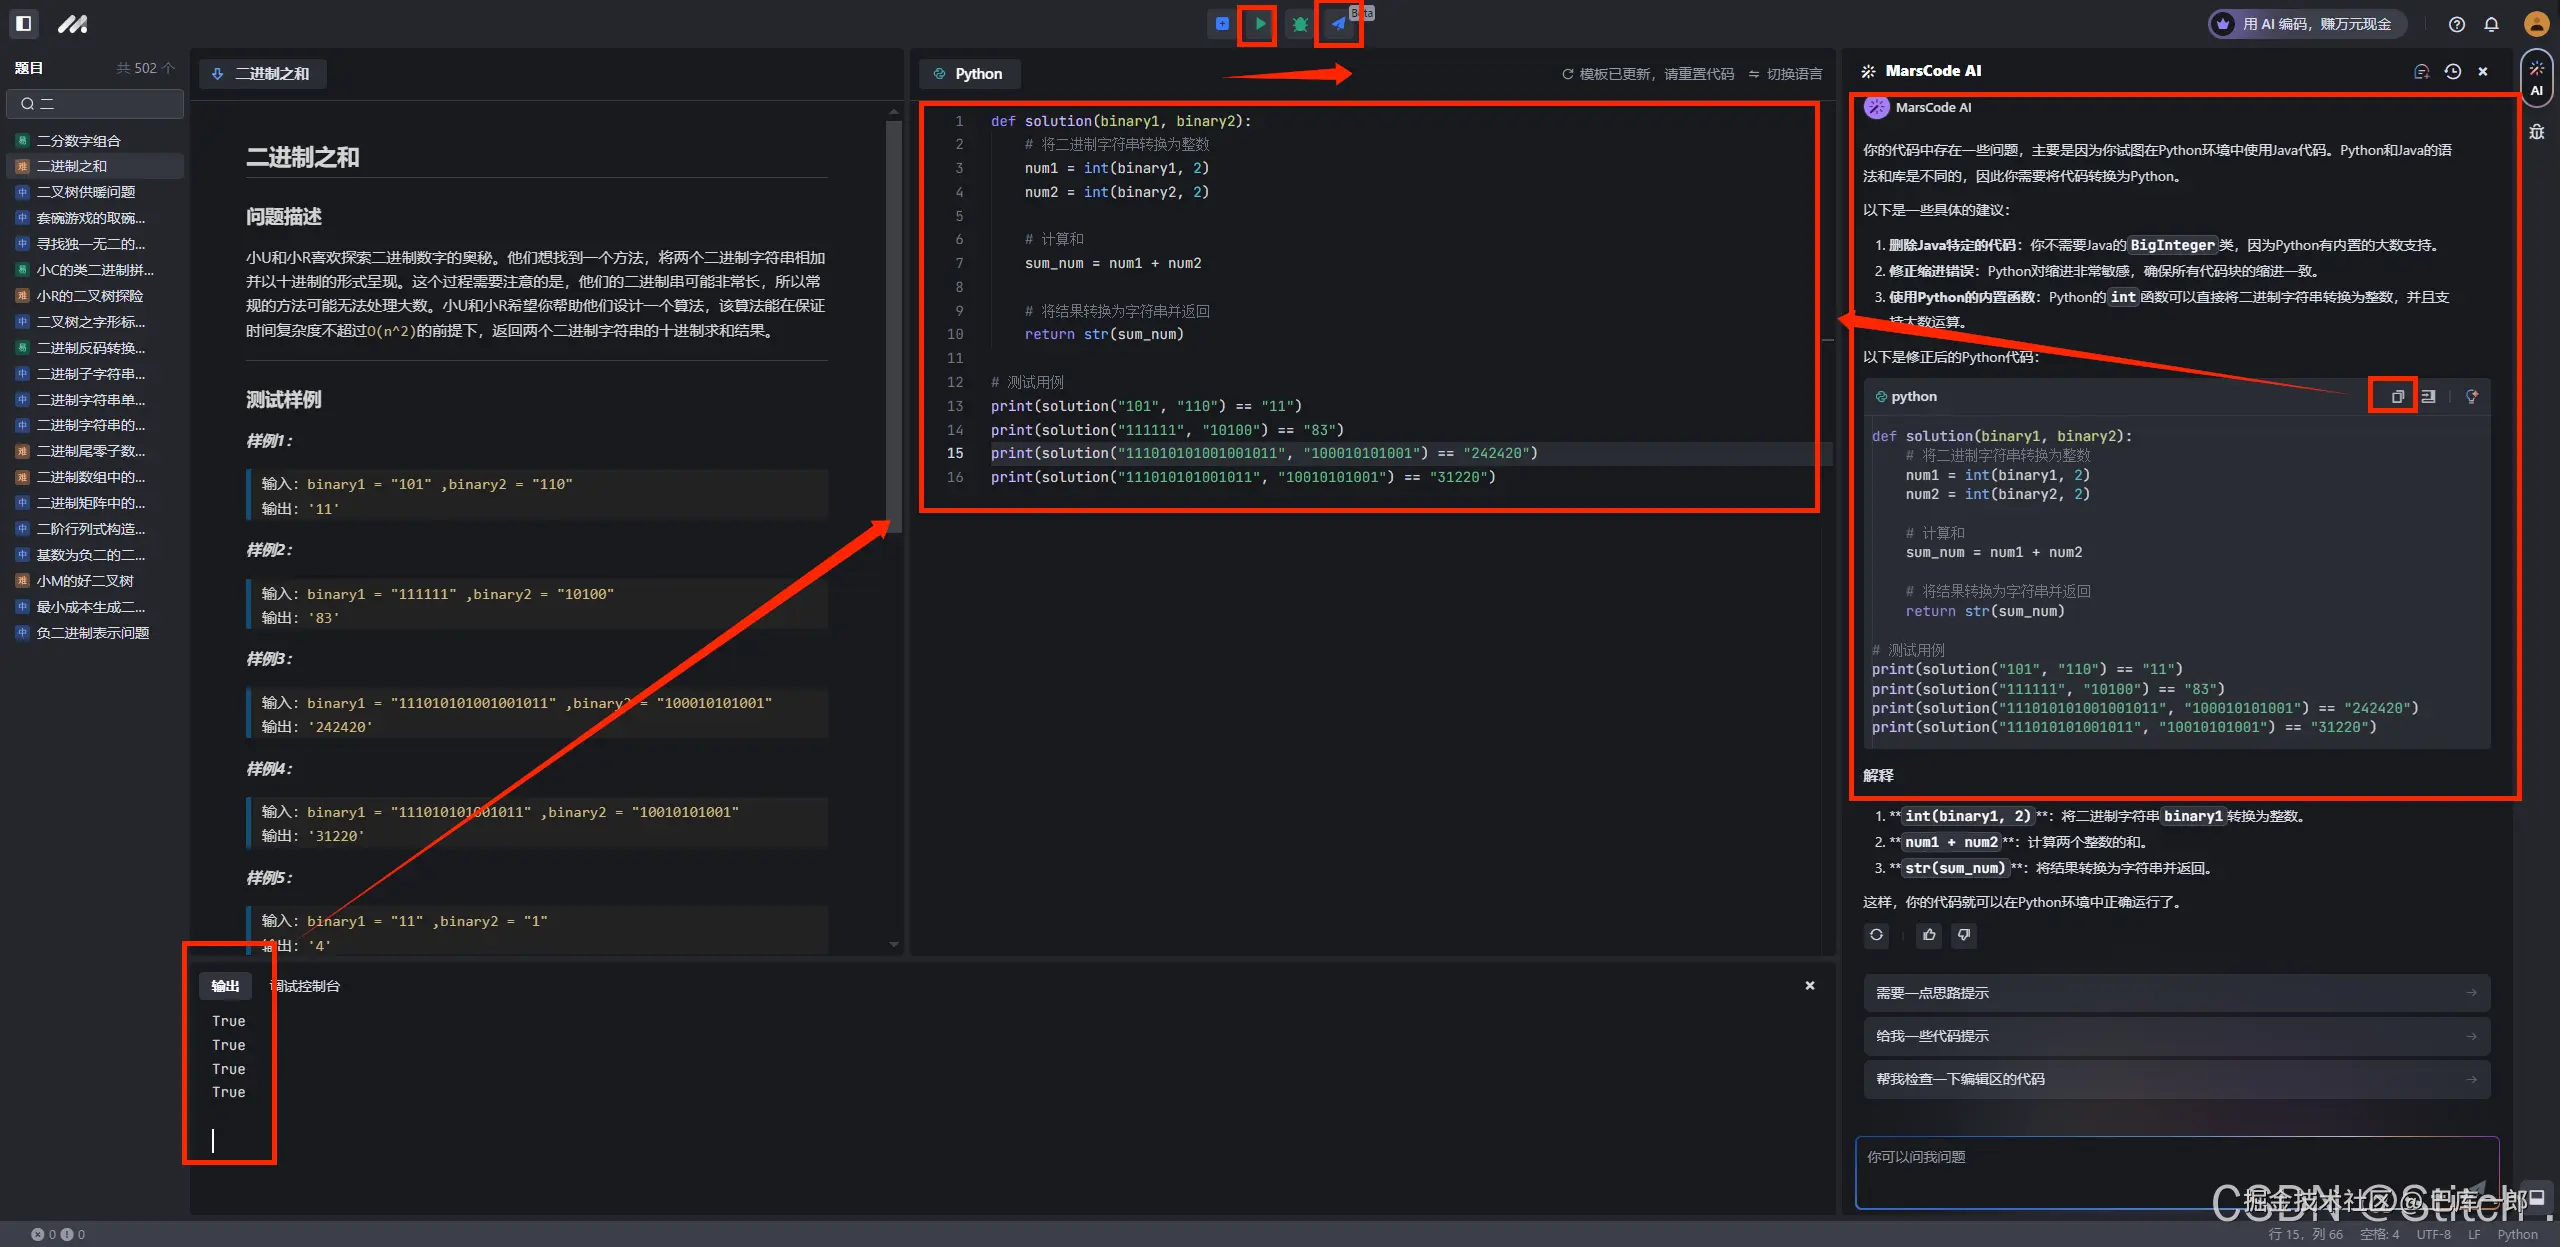Insert AI code into editor icon
Image resolution: width=2561 pixels, height=1247 pixels.
(x=2428, y=397)
